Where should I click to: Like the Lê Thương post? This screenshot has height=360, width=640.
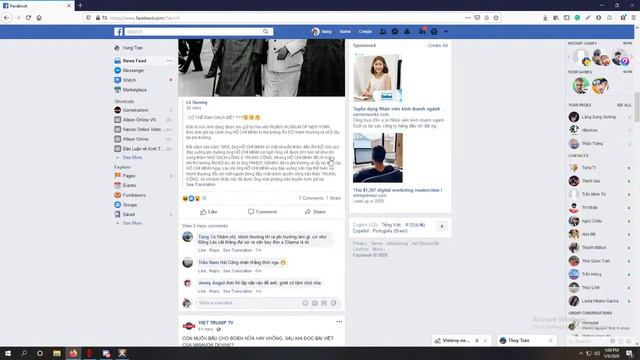coord(209,212)
